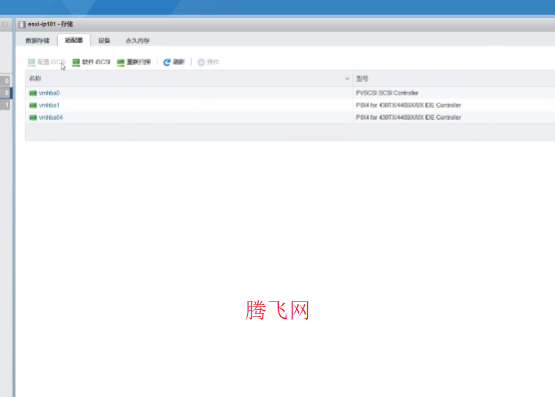Click the sidebar collapse icon at top left
Image resolution: width=555 pixels, height=397 pixels.
[x=5, y=24]
